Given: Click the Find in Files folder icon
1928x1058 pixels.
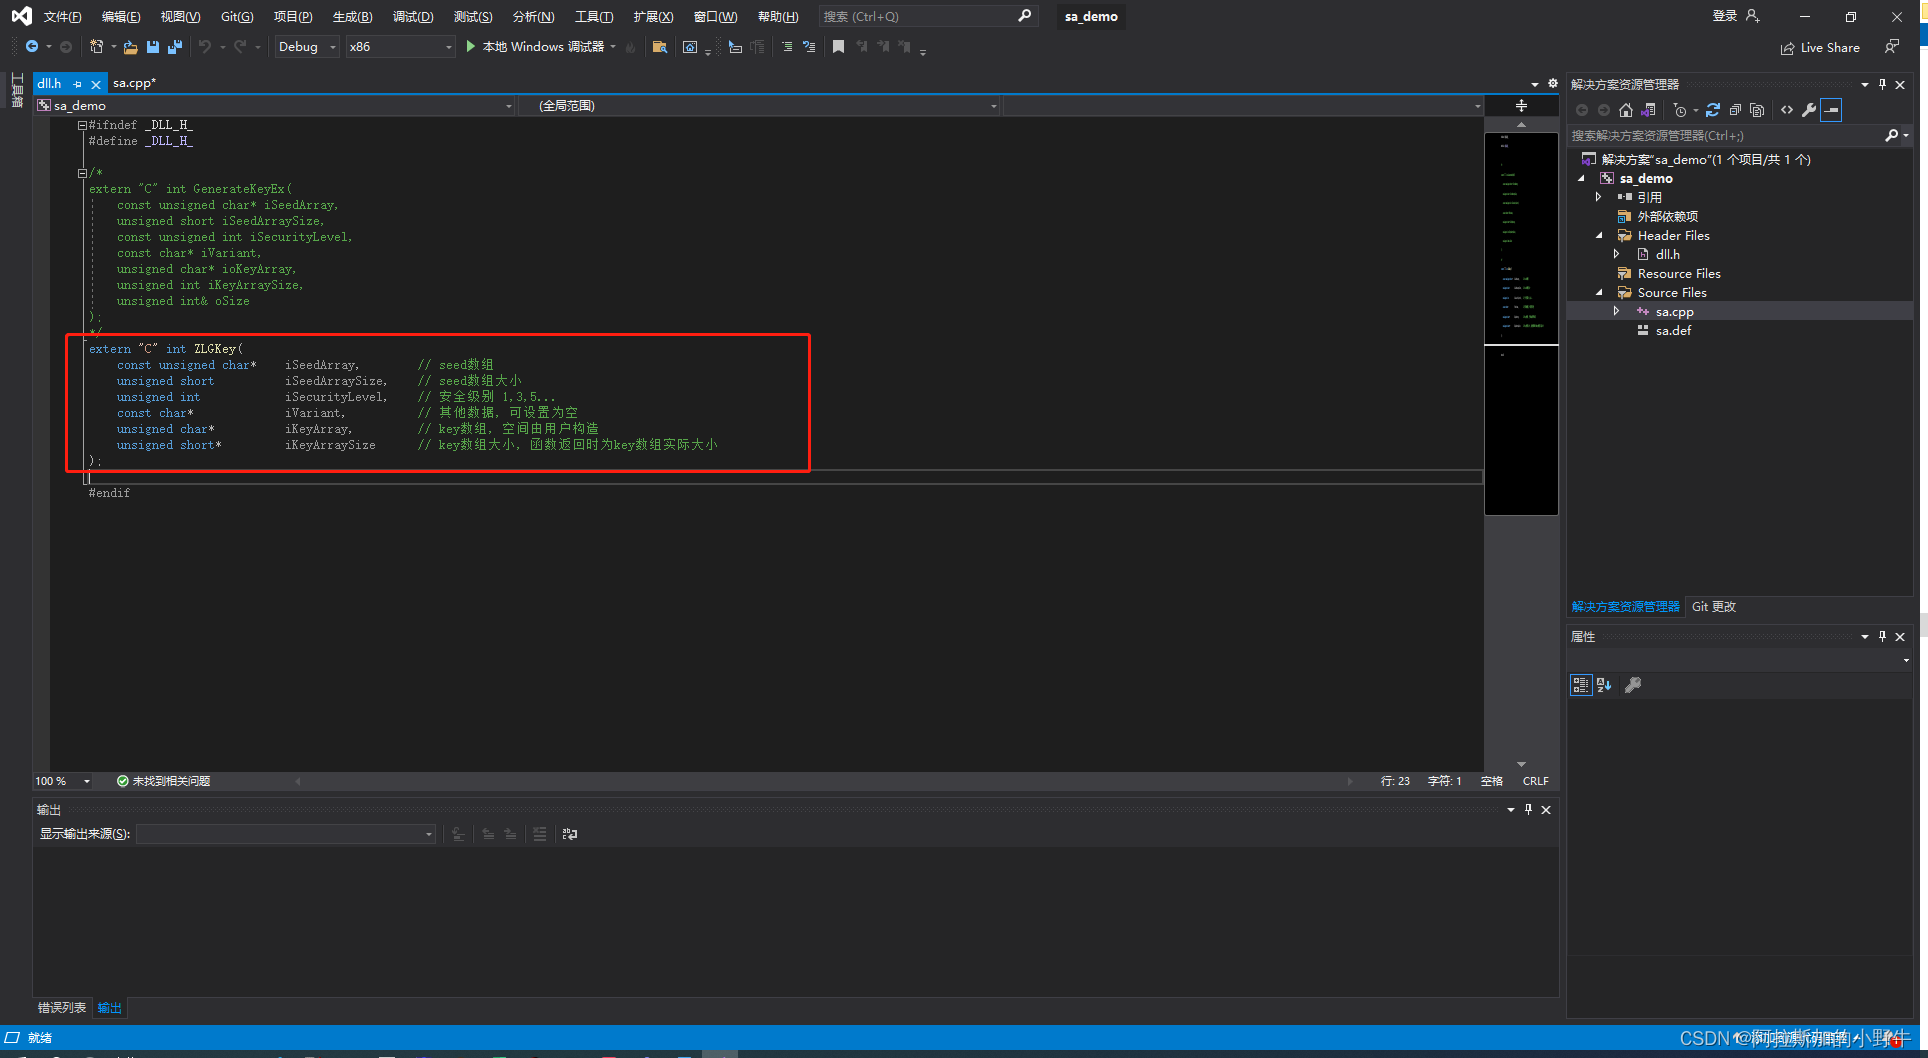Looking at the screenshot, I should 659,47.
